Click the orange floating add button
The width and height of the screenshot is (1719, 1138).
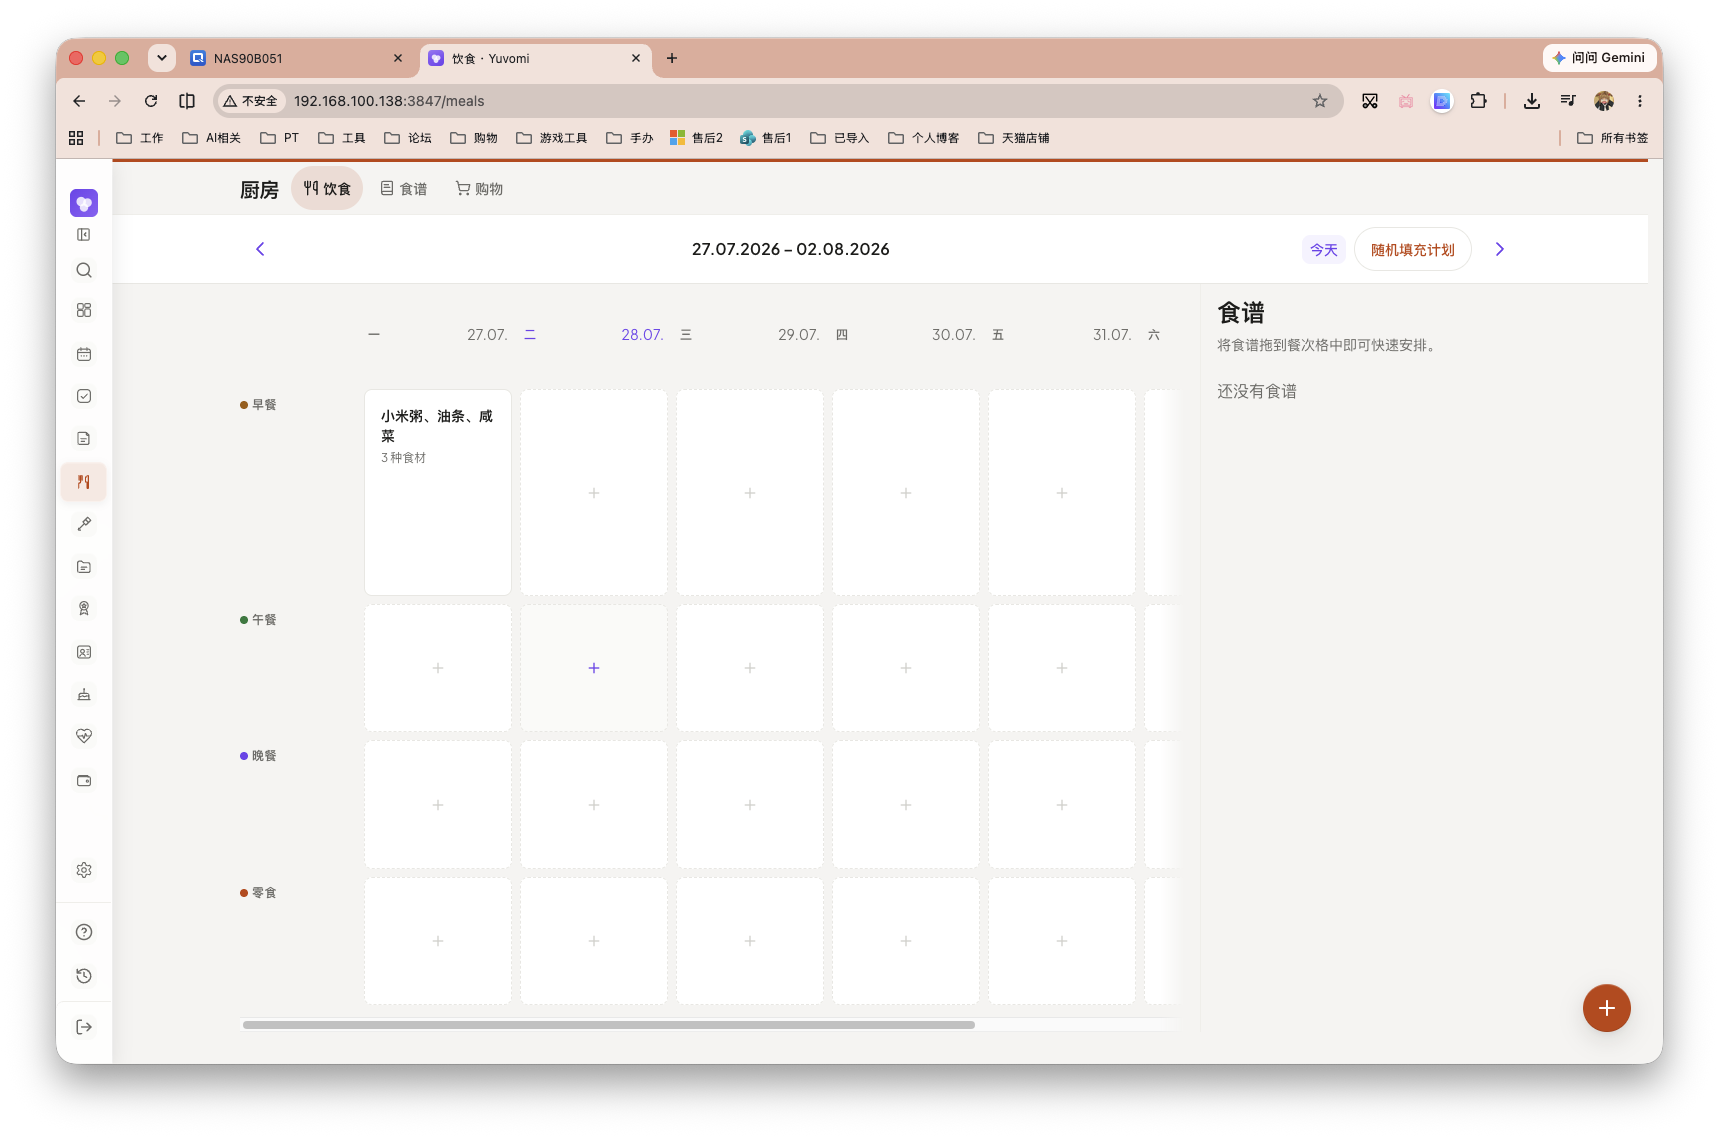(1606, 1008)
